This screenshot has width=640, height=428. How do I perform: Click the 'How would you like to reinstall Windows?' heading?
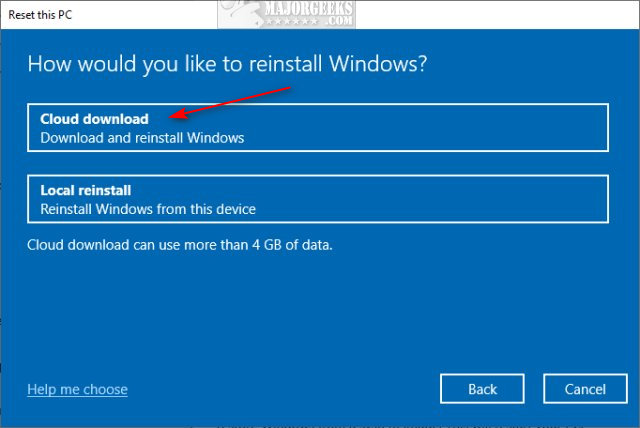(x=227, y=64)
